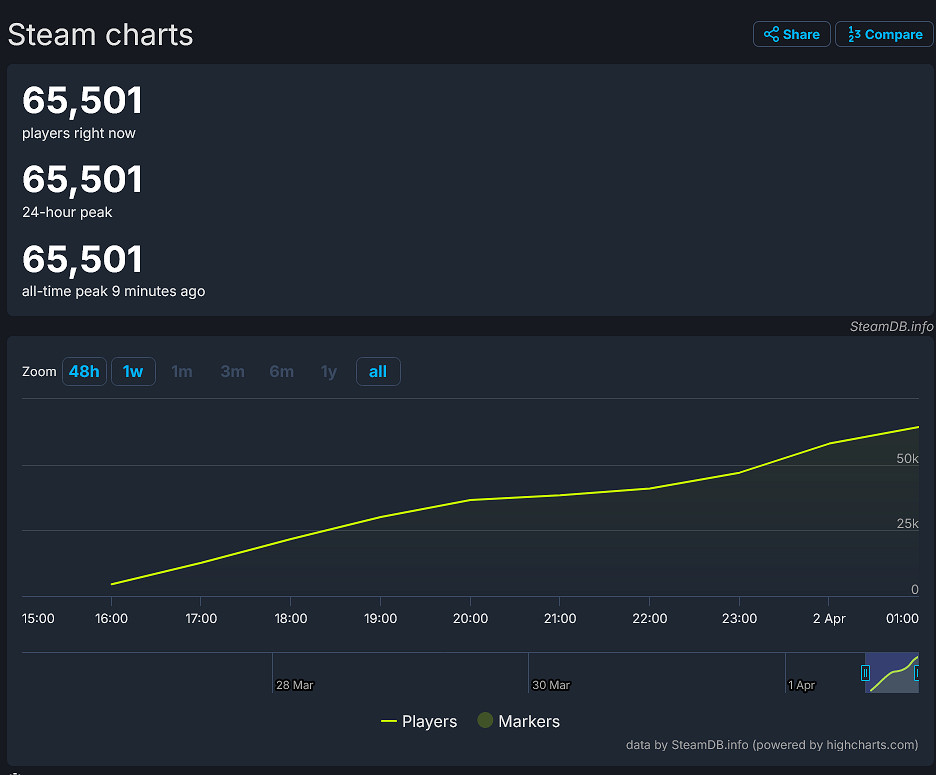Click the left handle of the navigator selection

click(866, 672)
